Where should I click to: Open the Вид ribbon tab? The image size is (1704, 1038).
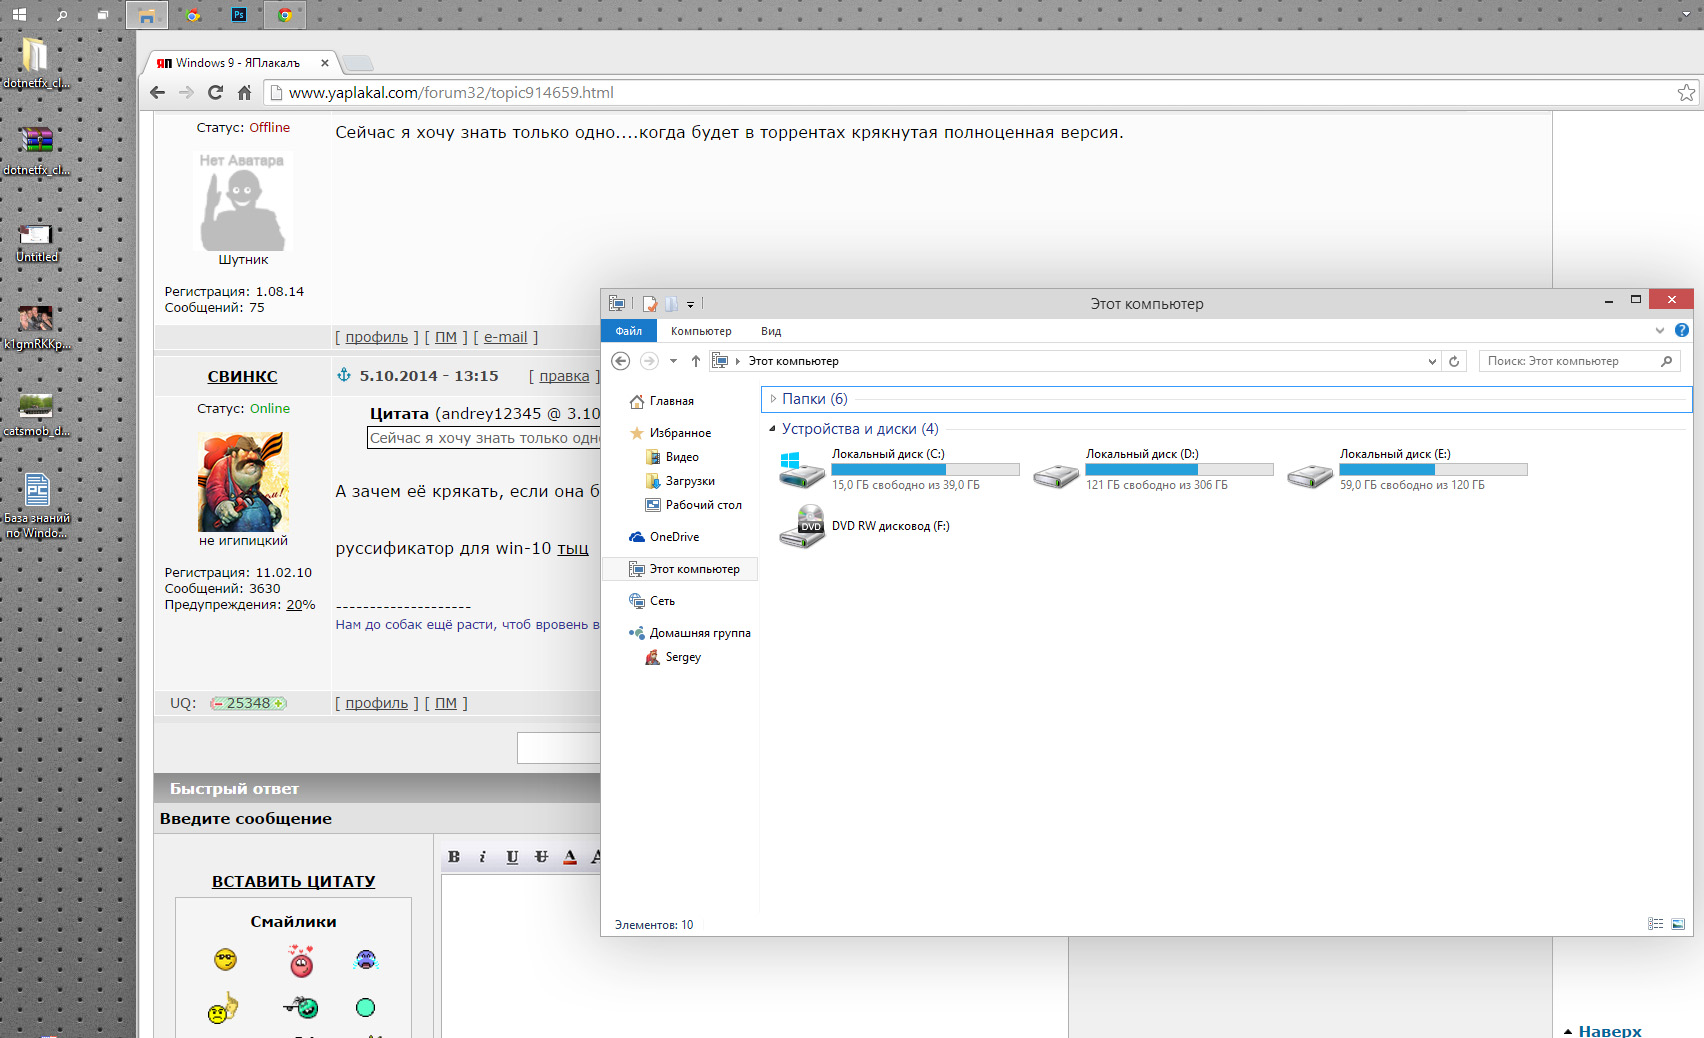tap(771, 331)
